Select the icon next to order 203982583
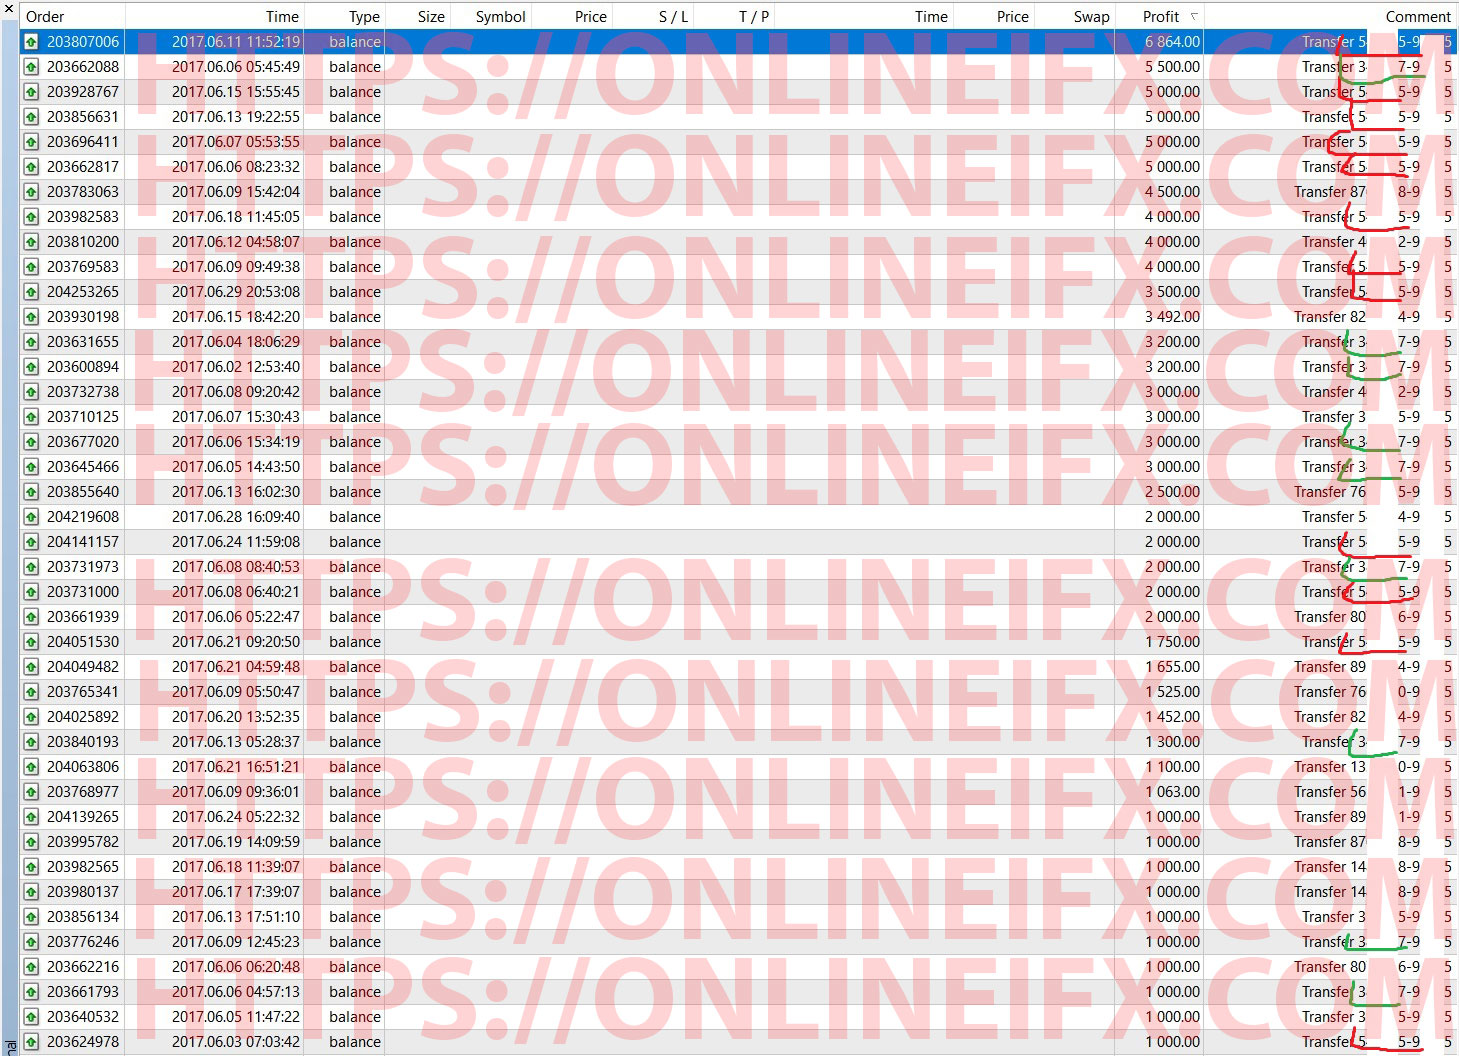 (x=32, y=217)
